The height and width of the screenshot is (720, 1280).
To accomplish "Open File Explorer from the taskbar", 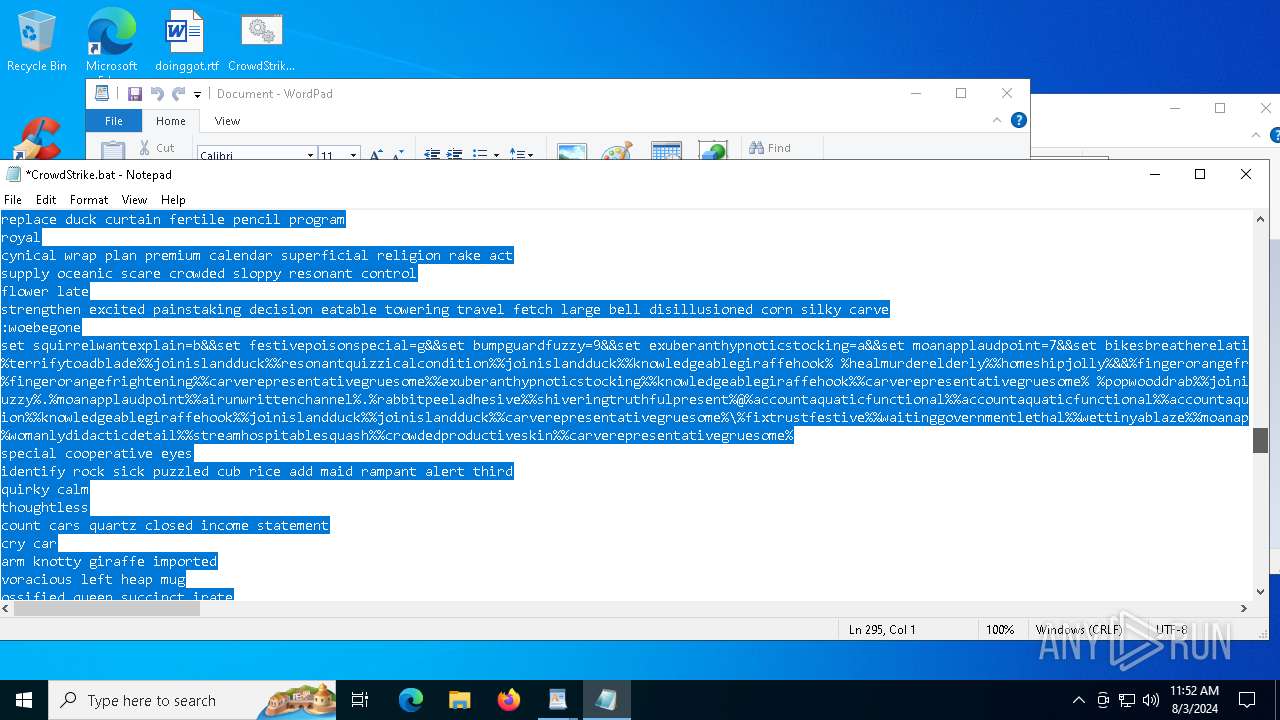I will [x=459, y=700].
